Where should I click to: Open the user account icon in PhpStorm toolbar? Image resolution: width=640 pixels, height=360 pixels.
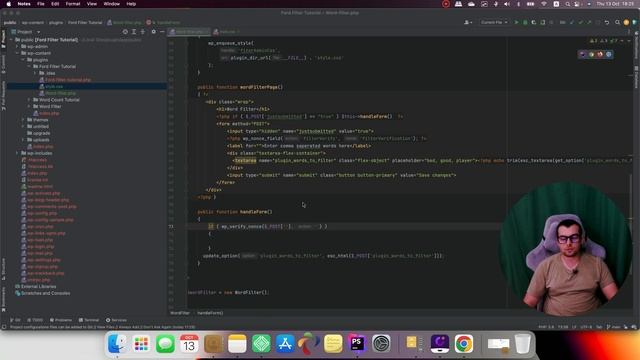pos(468,22)
